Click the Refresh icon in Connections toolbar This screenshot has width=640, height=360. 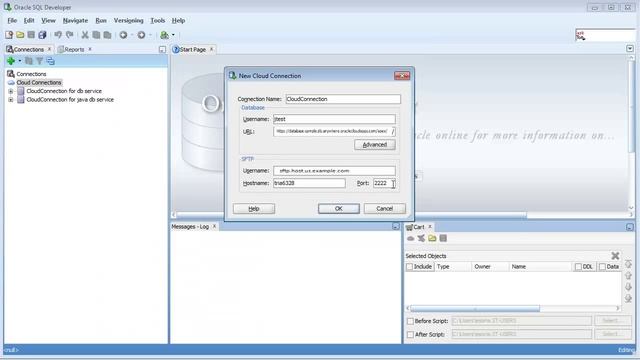point(29,61)
